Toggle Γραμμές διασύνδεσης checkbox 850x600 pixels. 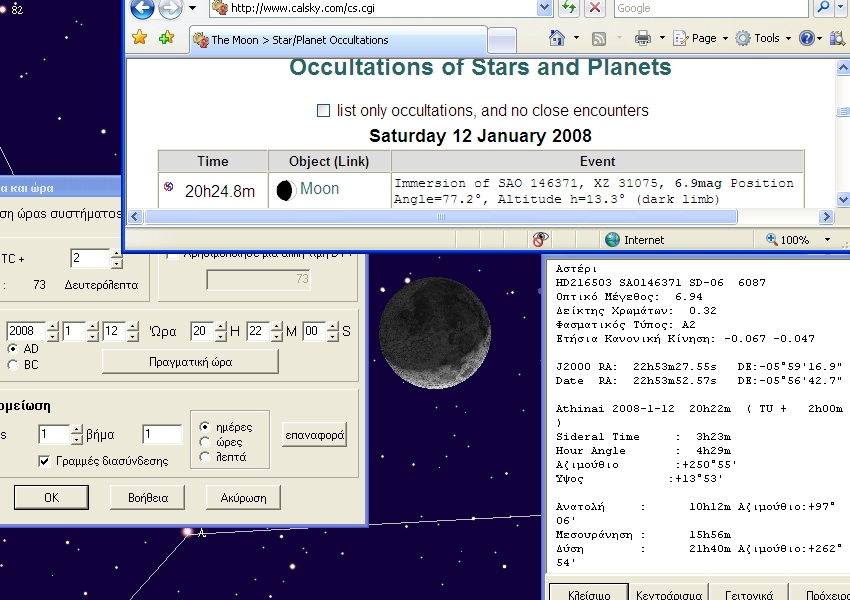click(x=44, y=461)
